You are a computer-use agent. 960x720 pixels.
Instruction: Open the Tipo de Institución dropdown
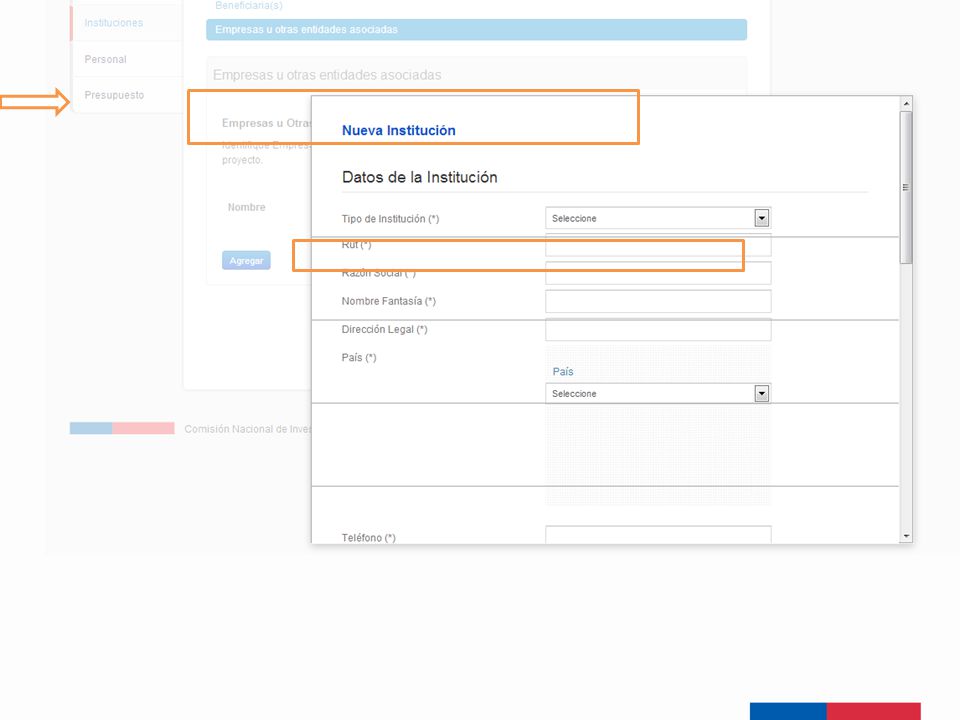click(x=658, y=218)
